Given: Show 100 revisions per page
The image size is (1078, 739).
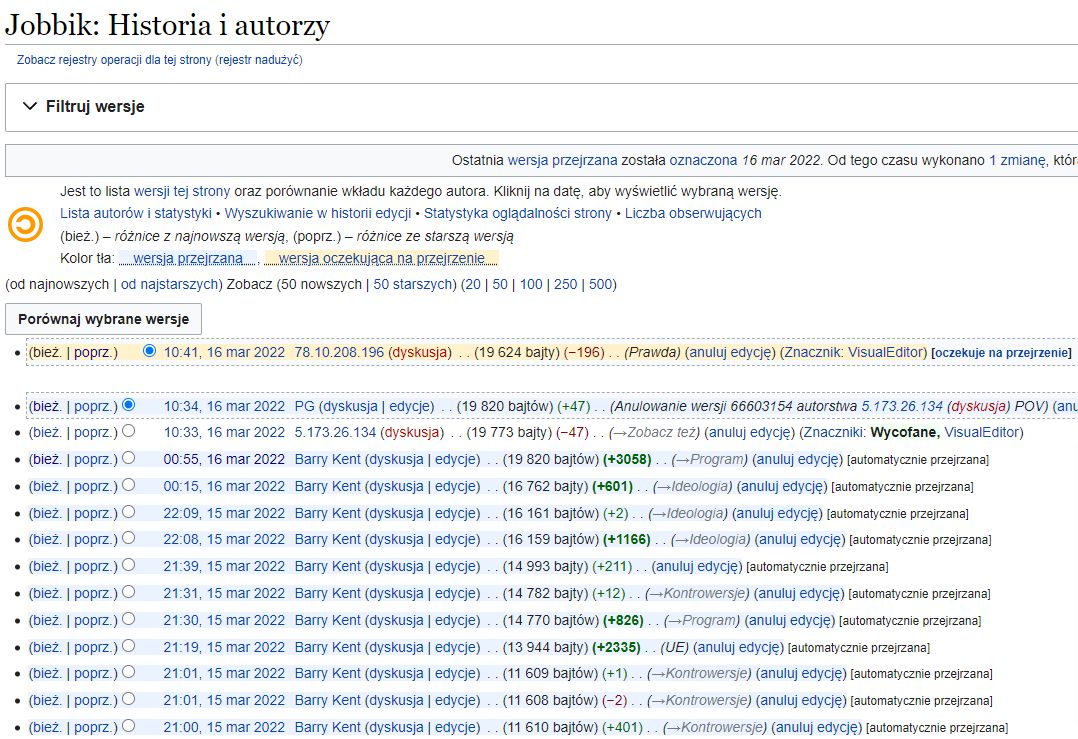Looking at the screenshot, I should [531, 284].
